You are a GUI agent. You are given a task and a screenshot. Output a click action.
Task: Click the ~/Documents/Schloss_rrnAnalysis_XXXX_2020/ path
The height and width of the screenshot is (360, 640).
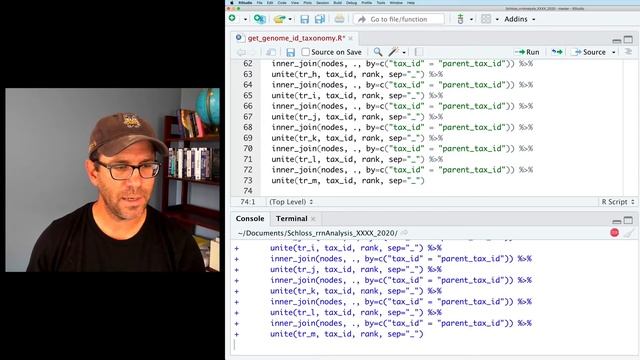pos(318,233)
